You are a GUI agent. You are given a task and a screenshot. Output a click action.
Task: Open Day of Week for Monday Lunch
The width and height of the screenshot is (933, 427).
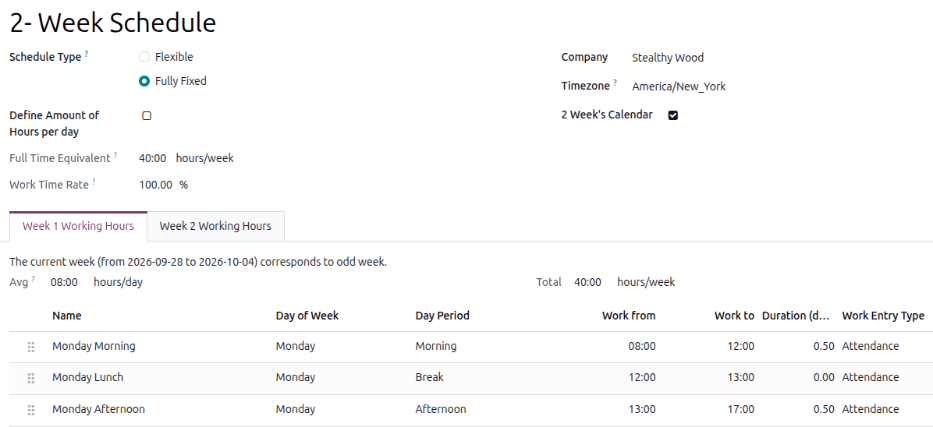click(x=295, y=377)
